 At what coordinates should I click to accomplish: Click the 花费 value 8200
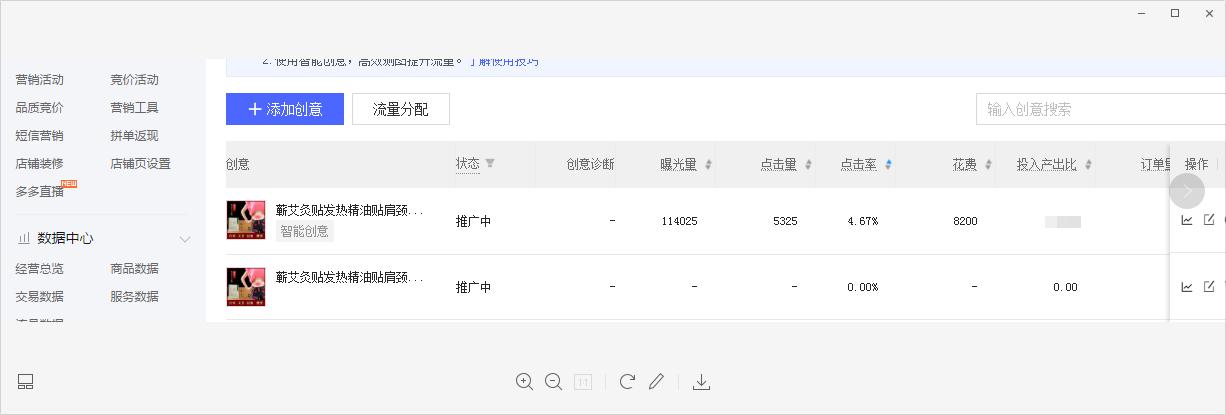click(x=965, y=221)
